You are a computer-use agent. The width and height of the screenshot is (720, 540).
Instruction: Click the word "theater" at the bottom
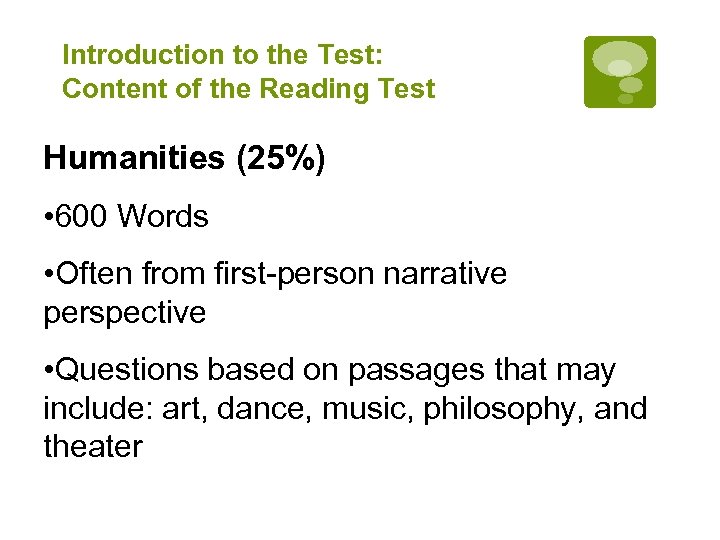(93, 446)
